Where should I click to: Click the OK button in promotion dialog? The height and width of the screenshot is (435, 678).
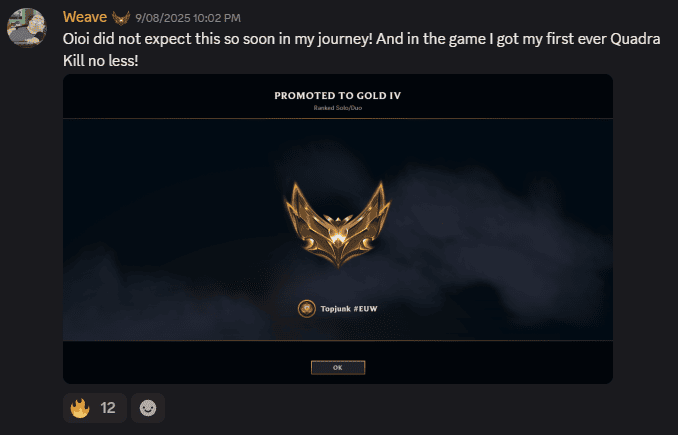point(338,368)
